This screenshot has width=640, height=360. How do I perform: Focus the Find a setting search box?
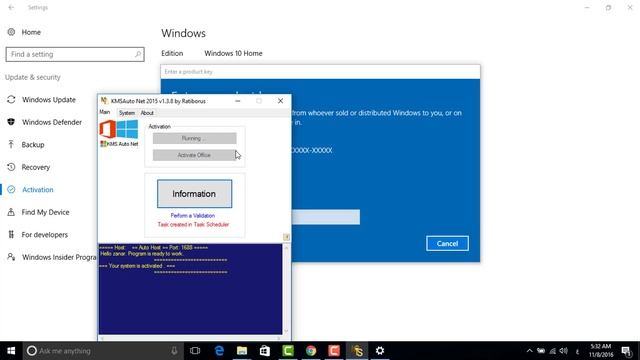(x=75, y=54)
